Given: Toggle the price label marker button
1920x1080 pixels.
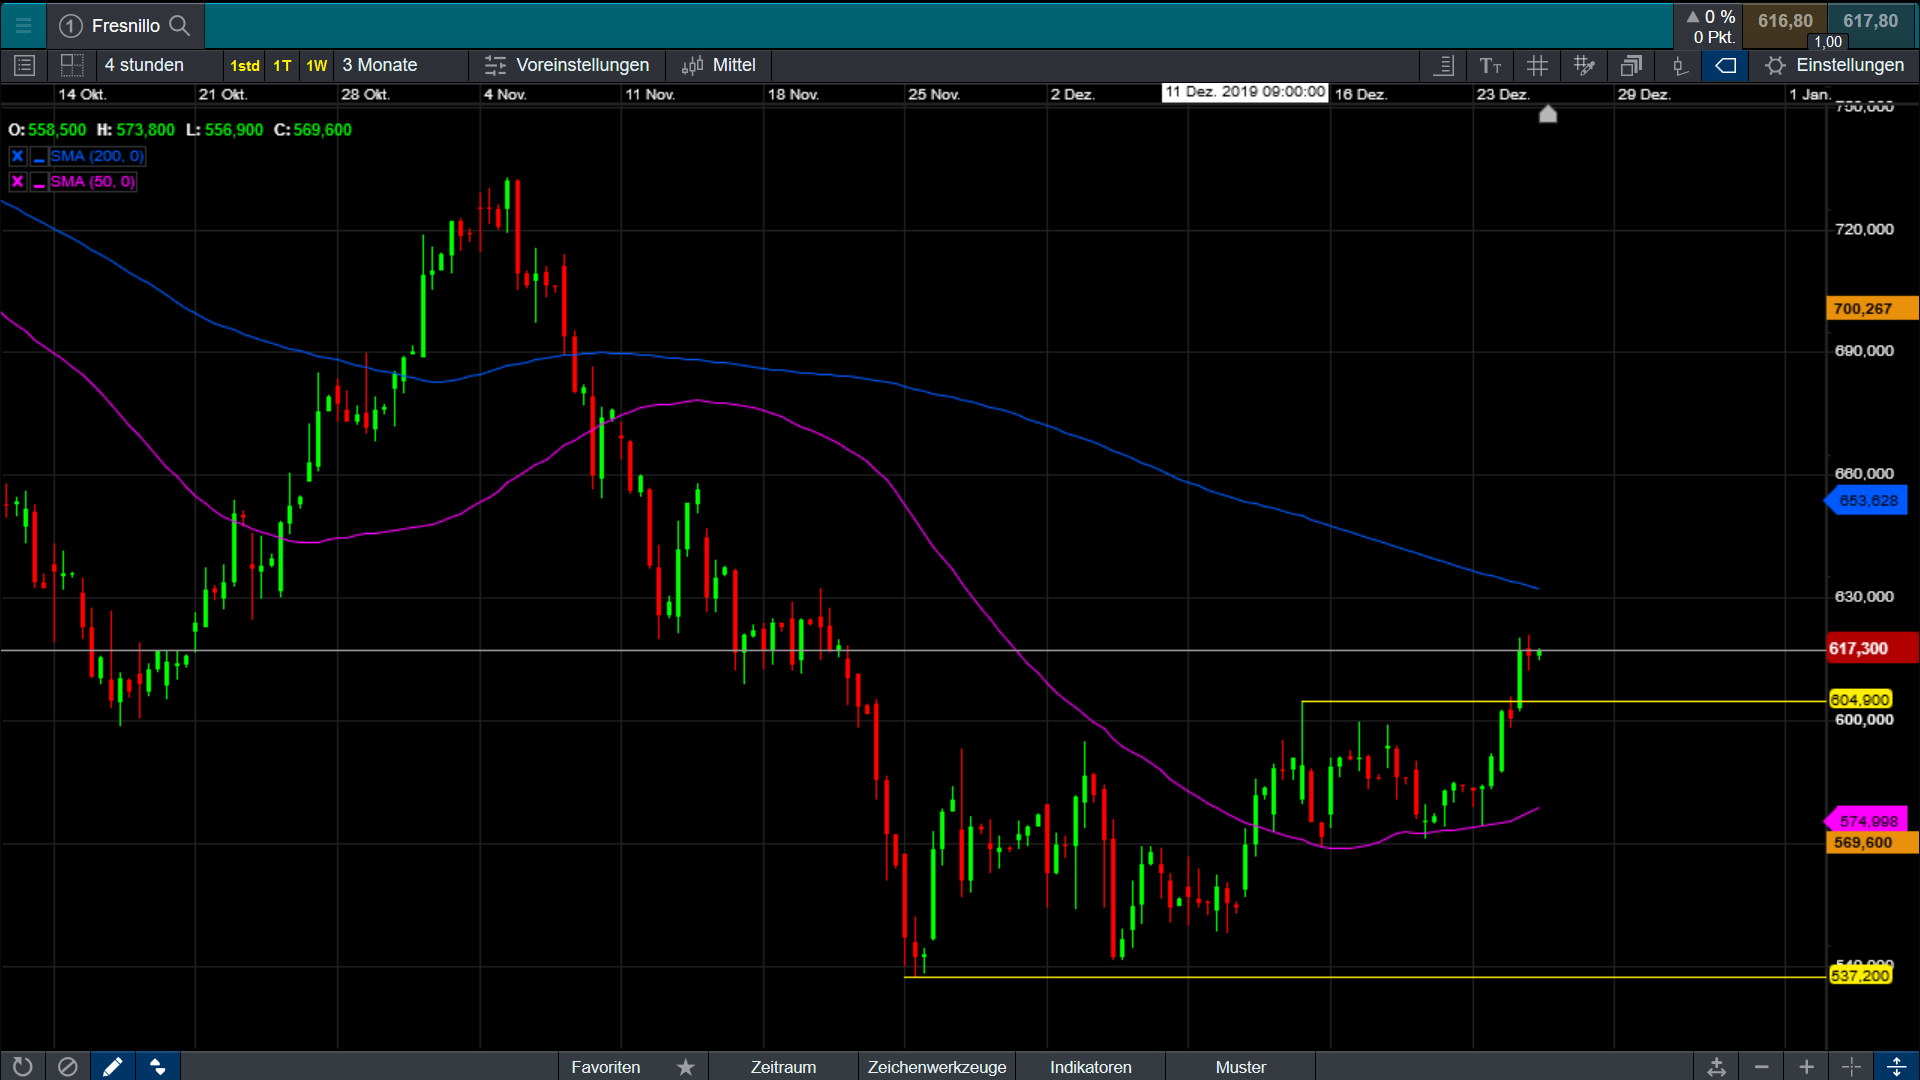Looking at the screenshot, I should [1725, 66].
